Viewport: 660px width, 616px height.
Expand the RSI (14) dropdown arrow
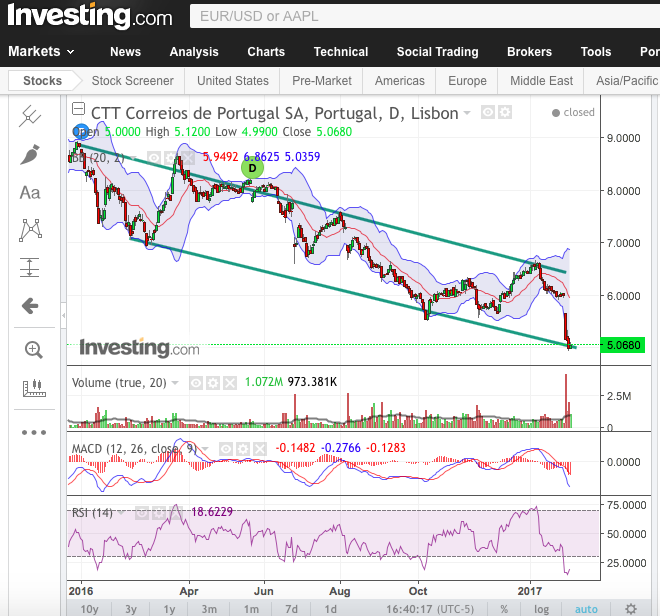(x=121, y=513)
